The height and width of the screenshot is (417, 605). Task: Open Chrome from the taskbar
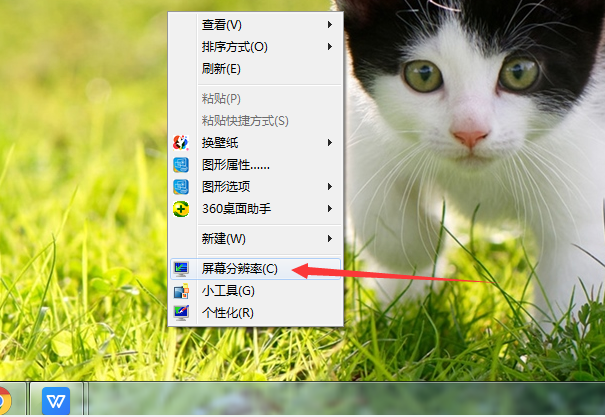pos(5,401)
